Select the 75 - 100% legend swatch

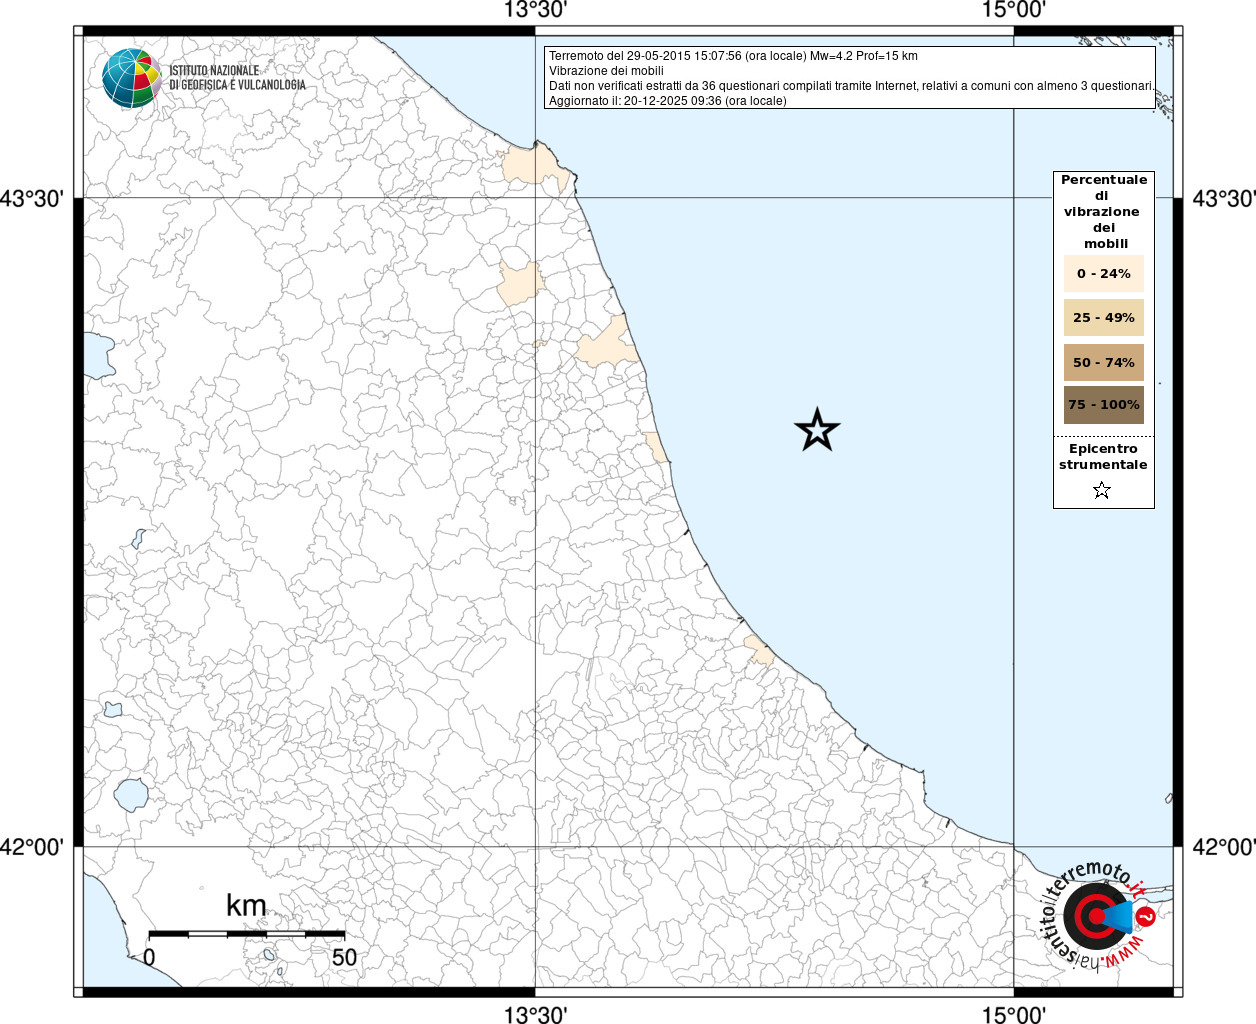click(x=1104, y=405)
